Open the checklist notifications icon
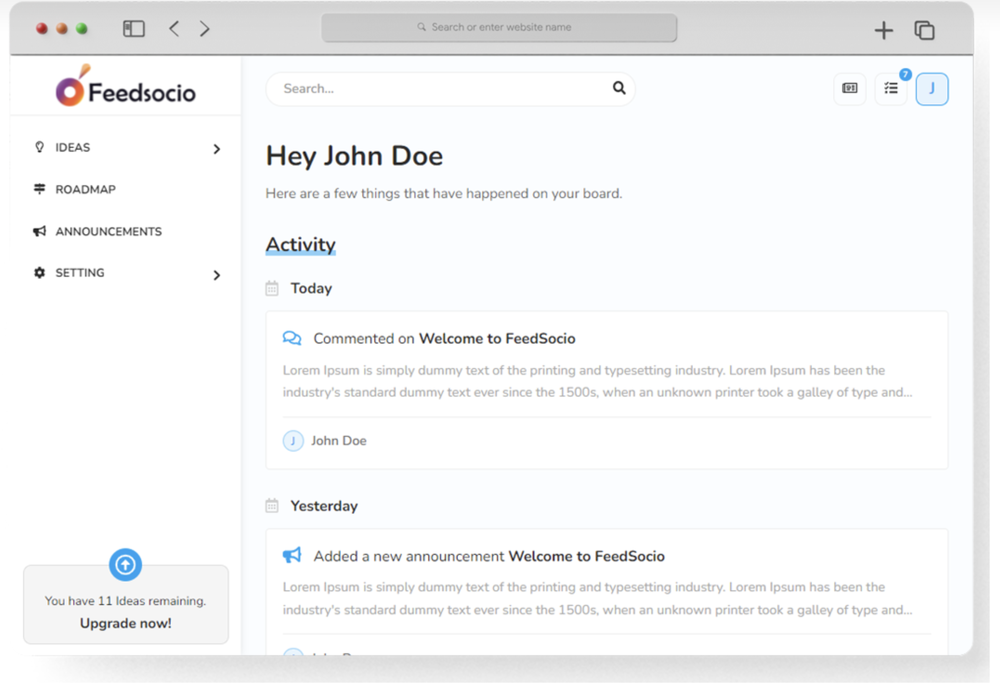1000x685 pixels. click(x=891, y=89)
